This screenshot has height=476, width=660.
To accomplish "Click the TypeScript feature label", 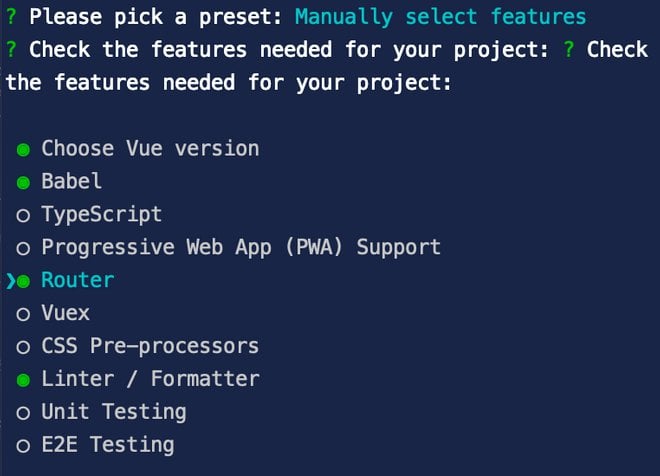I will coord(101,215).
